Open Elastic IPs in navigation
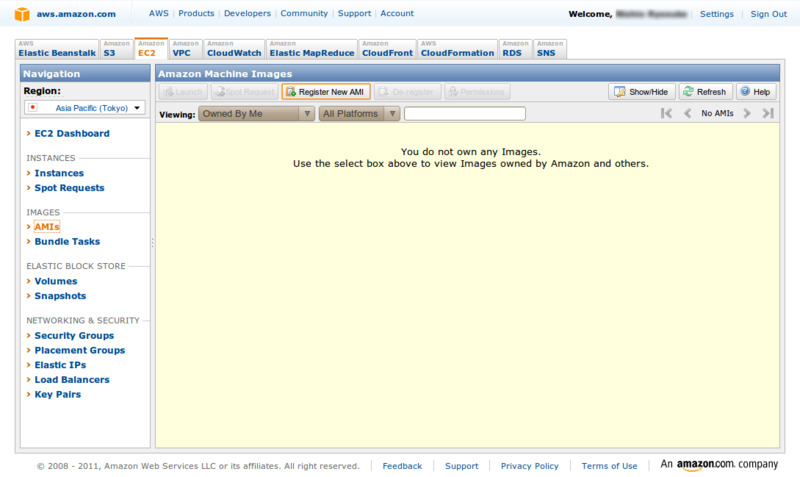This screenshot has width=800, height=477. 60,365
